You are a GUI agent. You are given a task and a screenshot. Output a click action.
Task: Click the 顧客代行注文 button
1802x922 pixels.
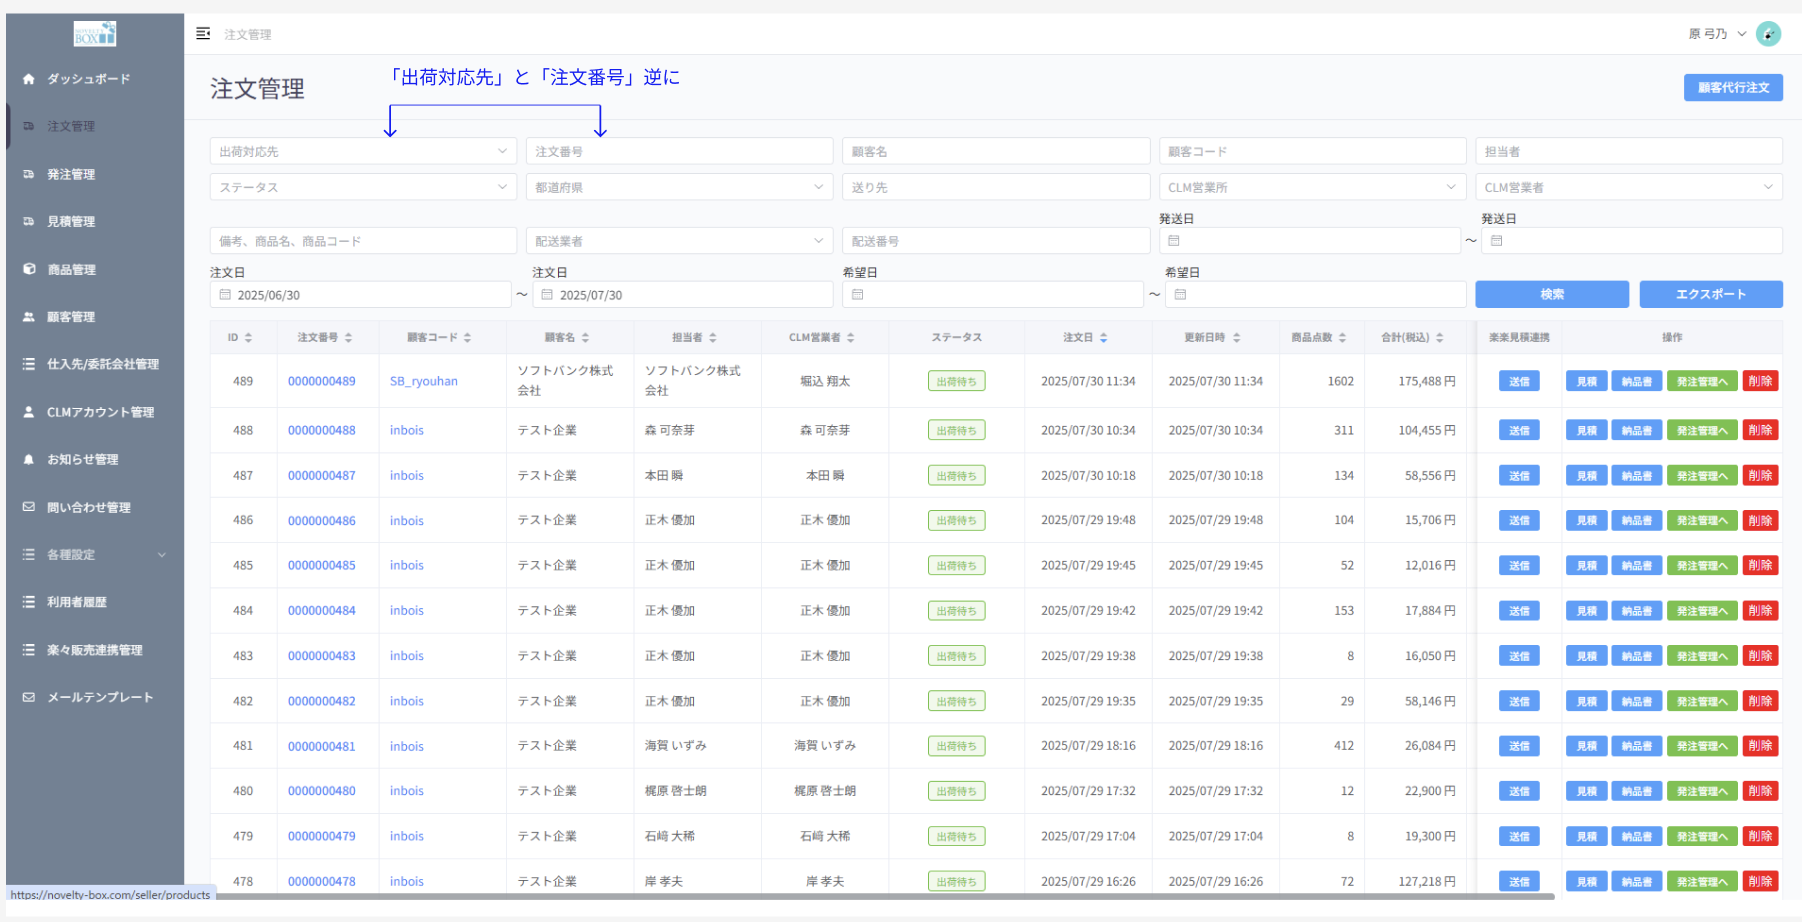[1732, 88]
